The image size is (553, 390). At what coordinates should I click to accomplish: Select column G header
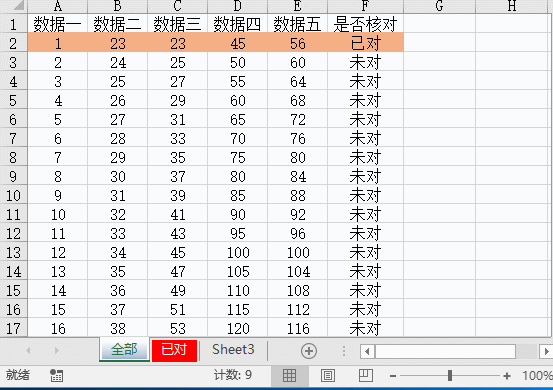(x=439, y=6)
